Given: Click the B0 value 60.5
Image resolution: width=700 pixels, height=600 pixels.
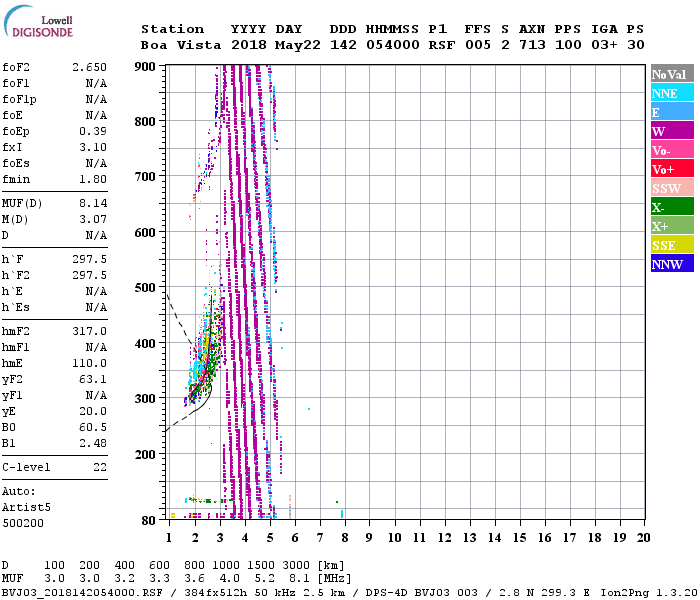Looking at the screenshot, I should pos(93,427).
